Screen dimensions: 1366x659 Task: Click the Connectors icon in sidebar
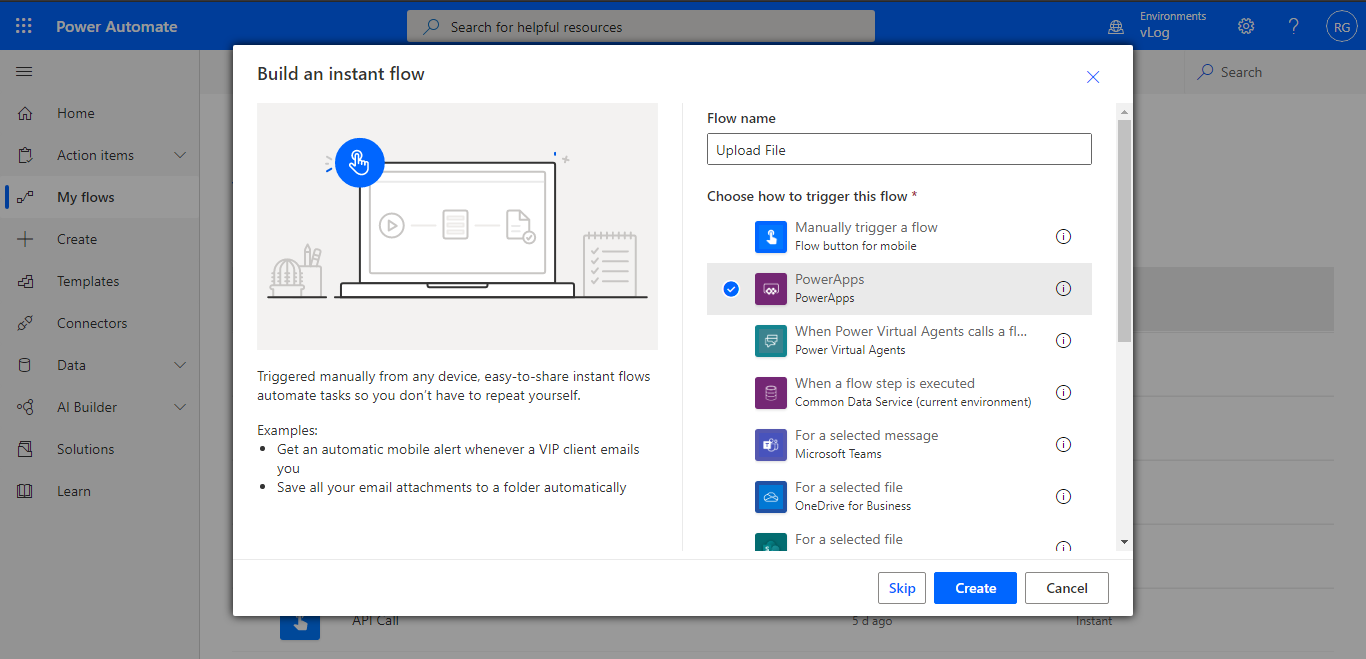coord(26,323)
